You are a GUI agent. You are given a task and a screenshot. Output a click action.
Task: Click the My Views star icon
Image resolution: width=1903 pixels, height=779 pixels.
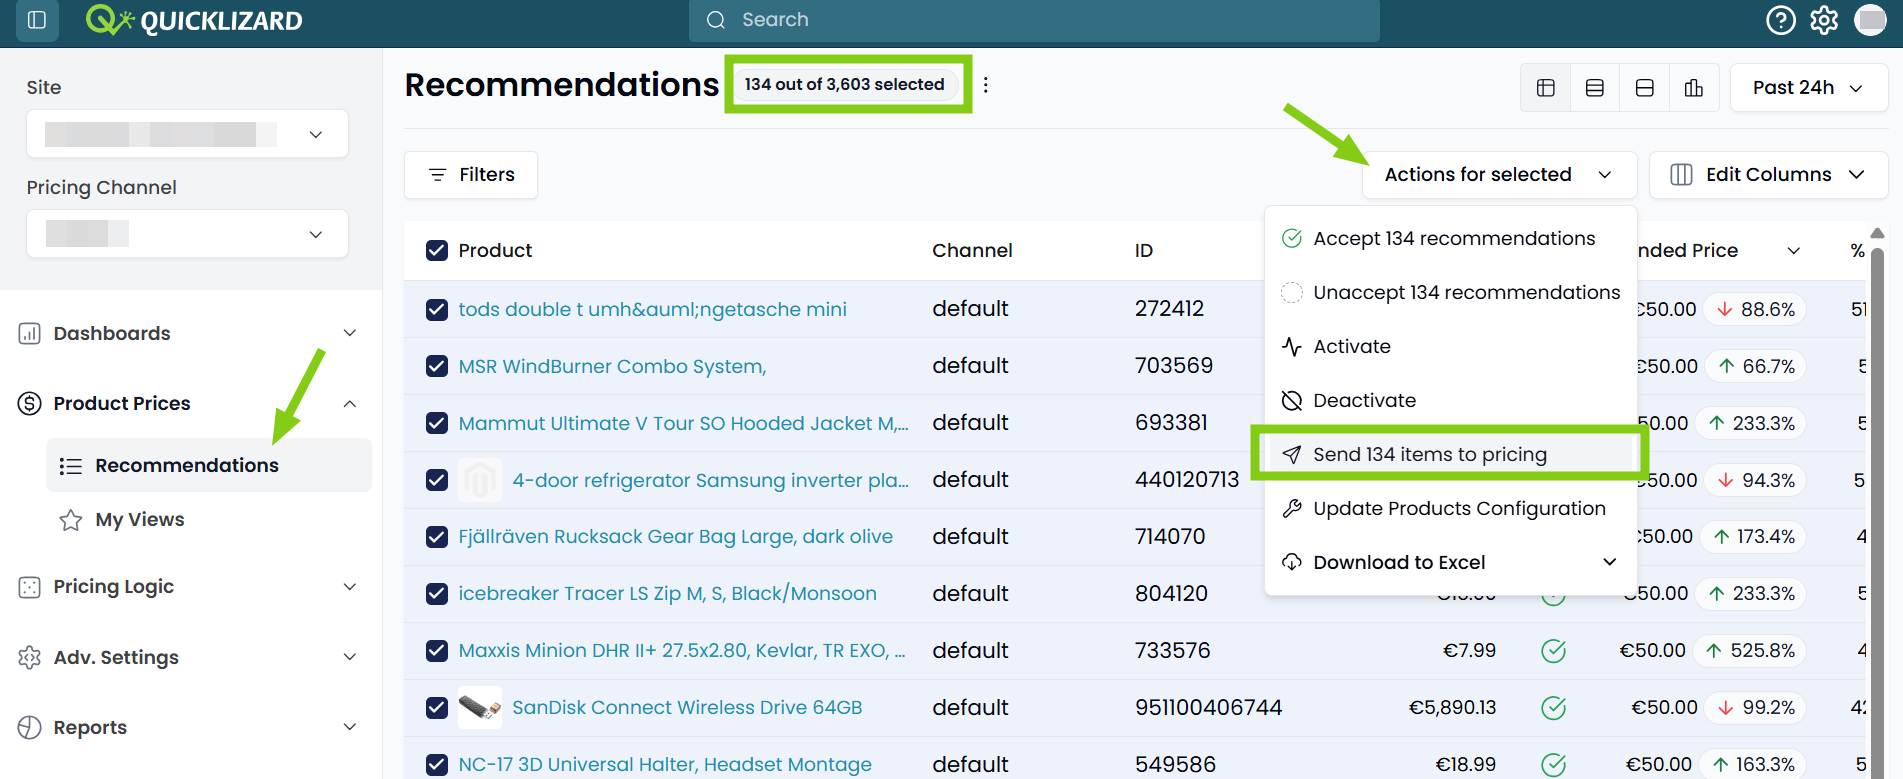(x=71, y=520)
